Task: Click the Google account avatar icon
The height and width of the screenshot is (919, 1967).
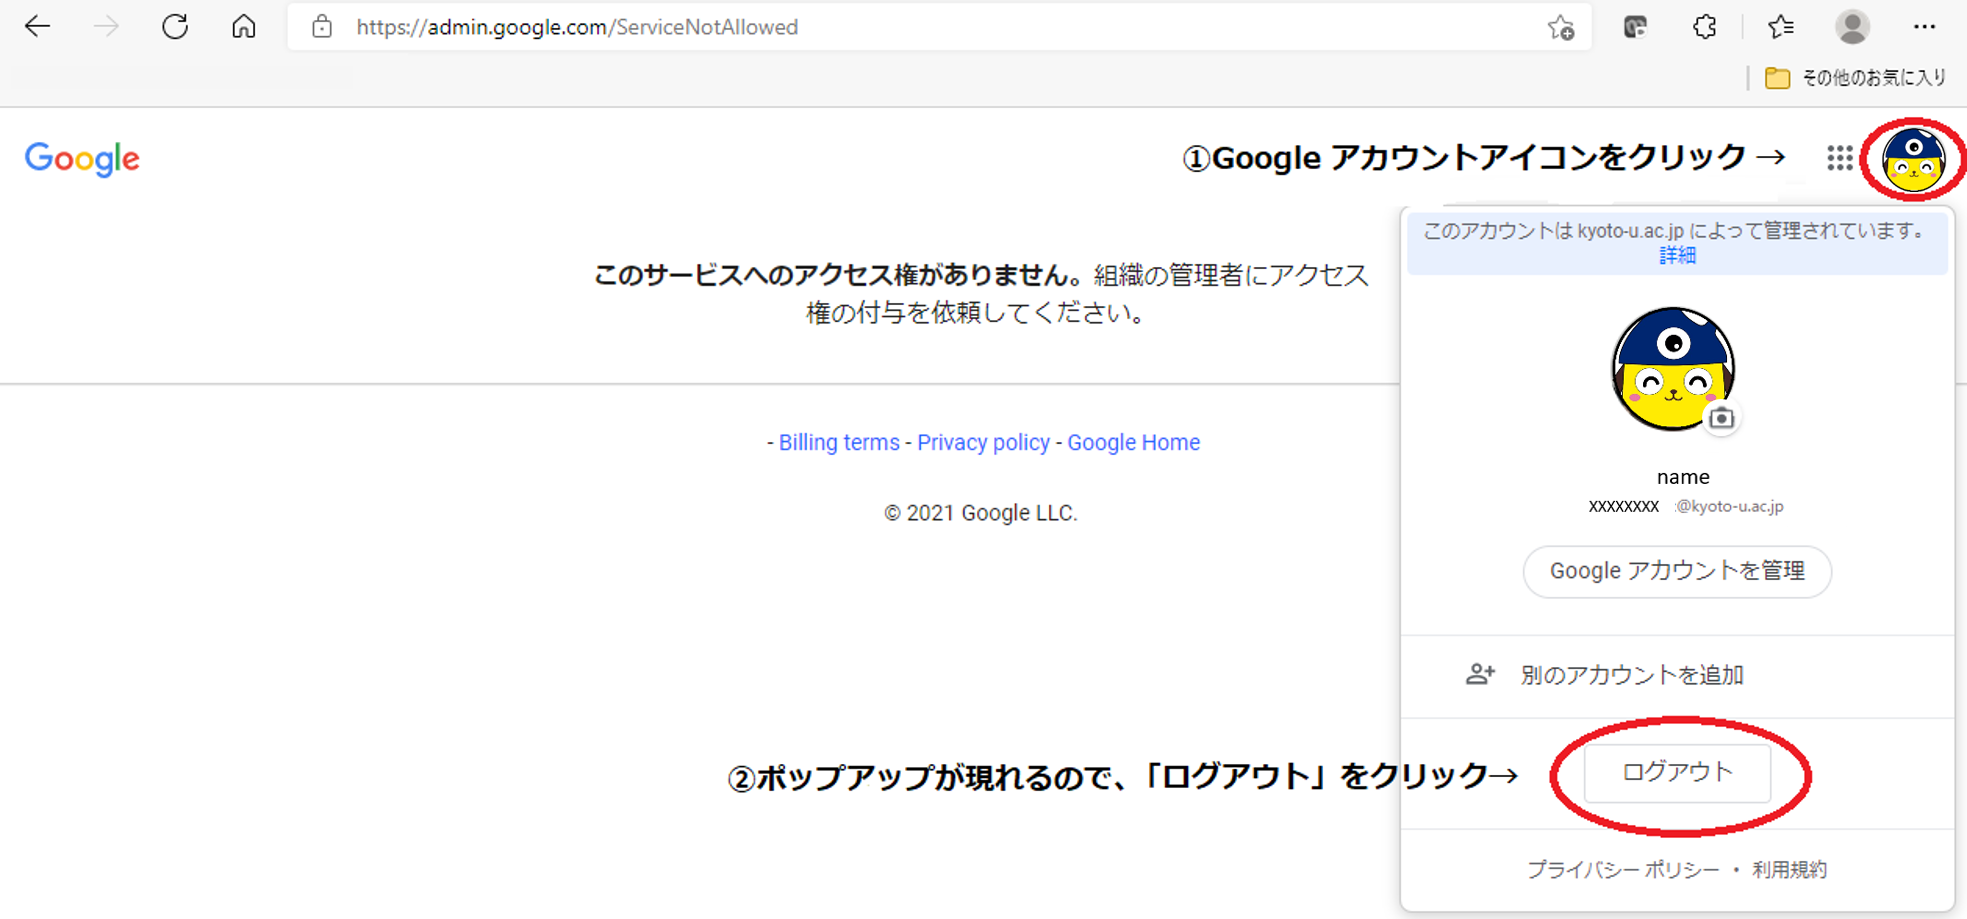Action: point(1913,159)
